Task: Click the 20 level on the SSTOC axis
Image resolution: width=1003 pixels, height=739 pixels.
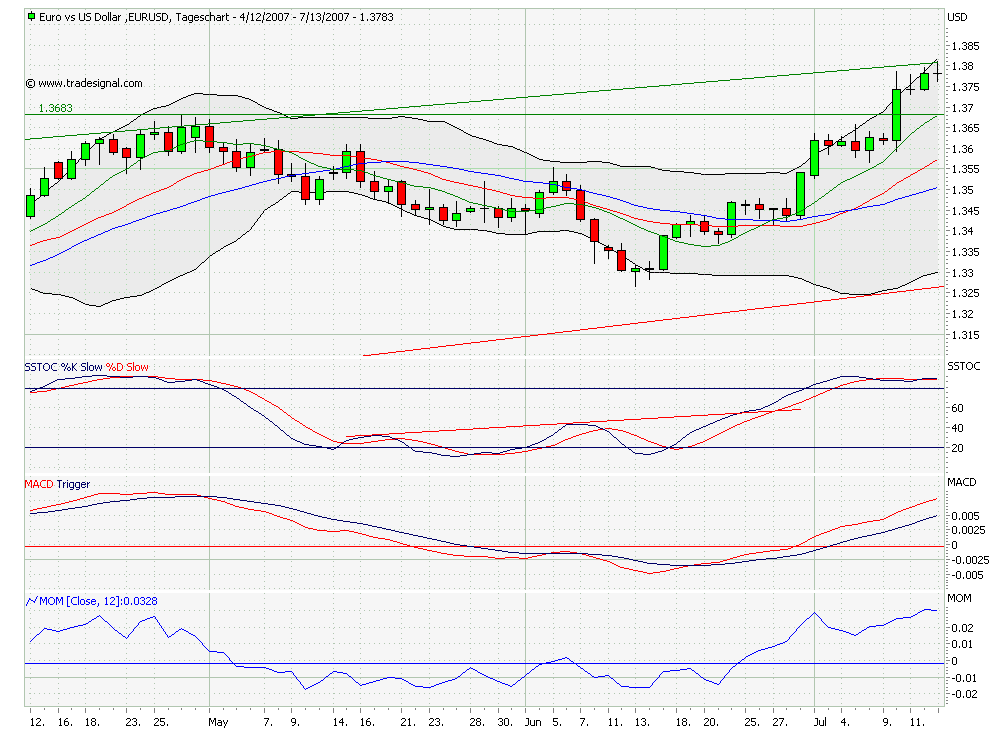Action: click(x=958, y=449)
